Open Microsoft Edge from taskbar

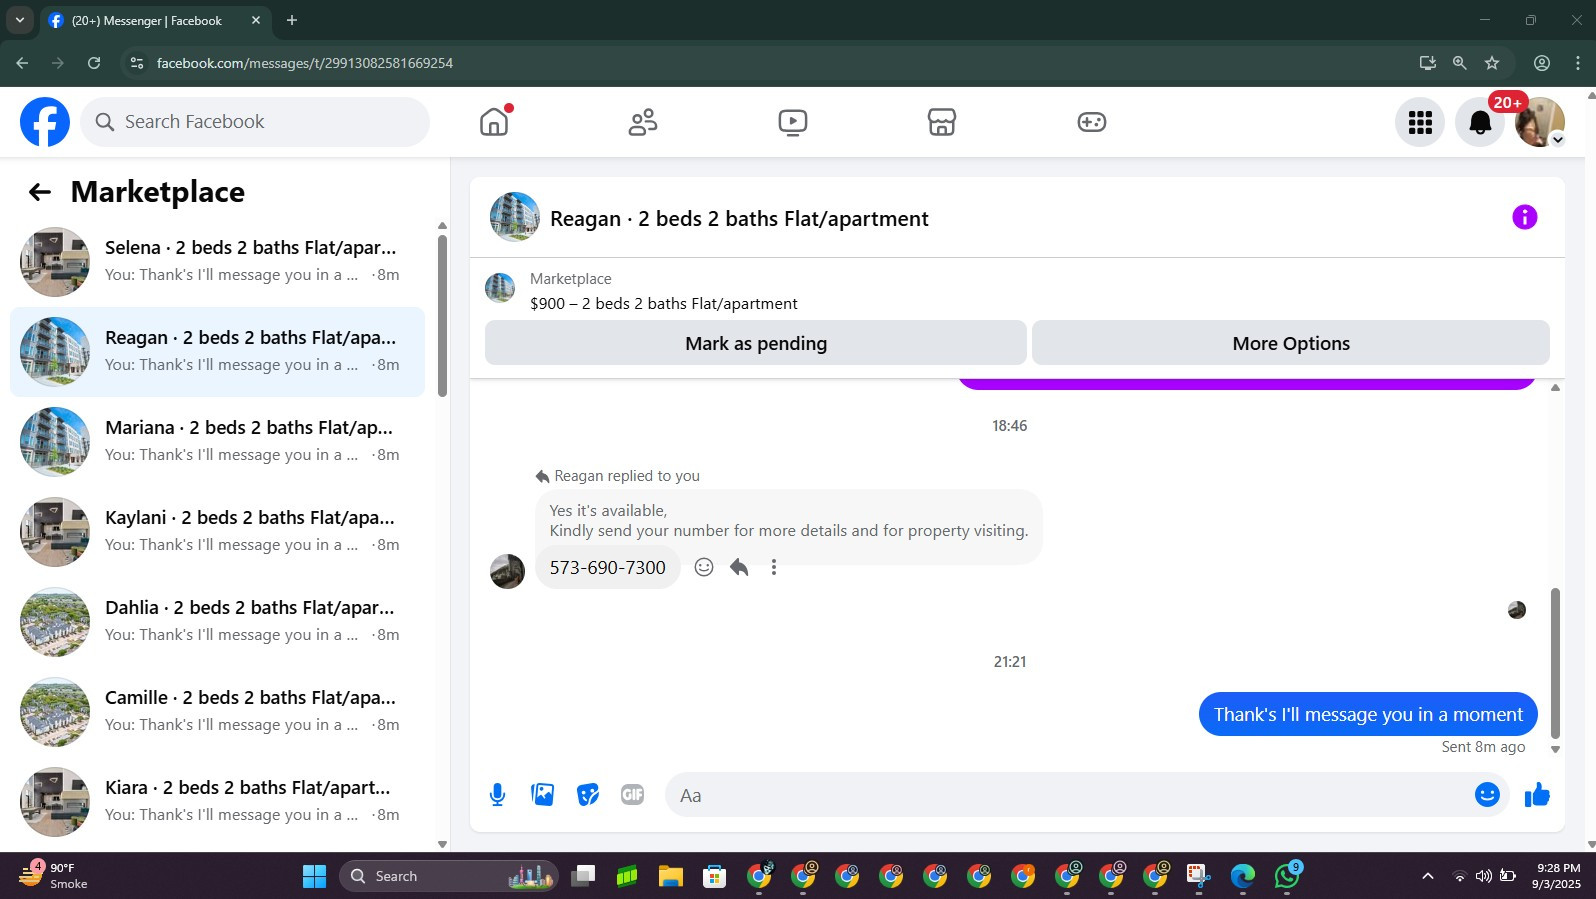pos(1243,876)
